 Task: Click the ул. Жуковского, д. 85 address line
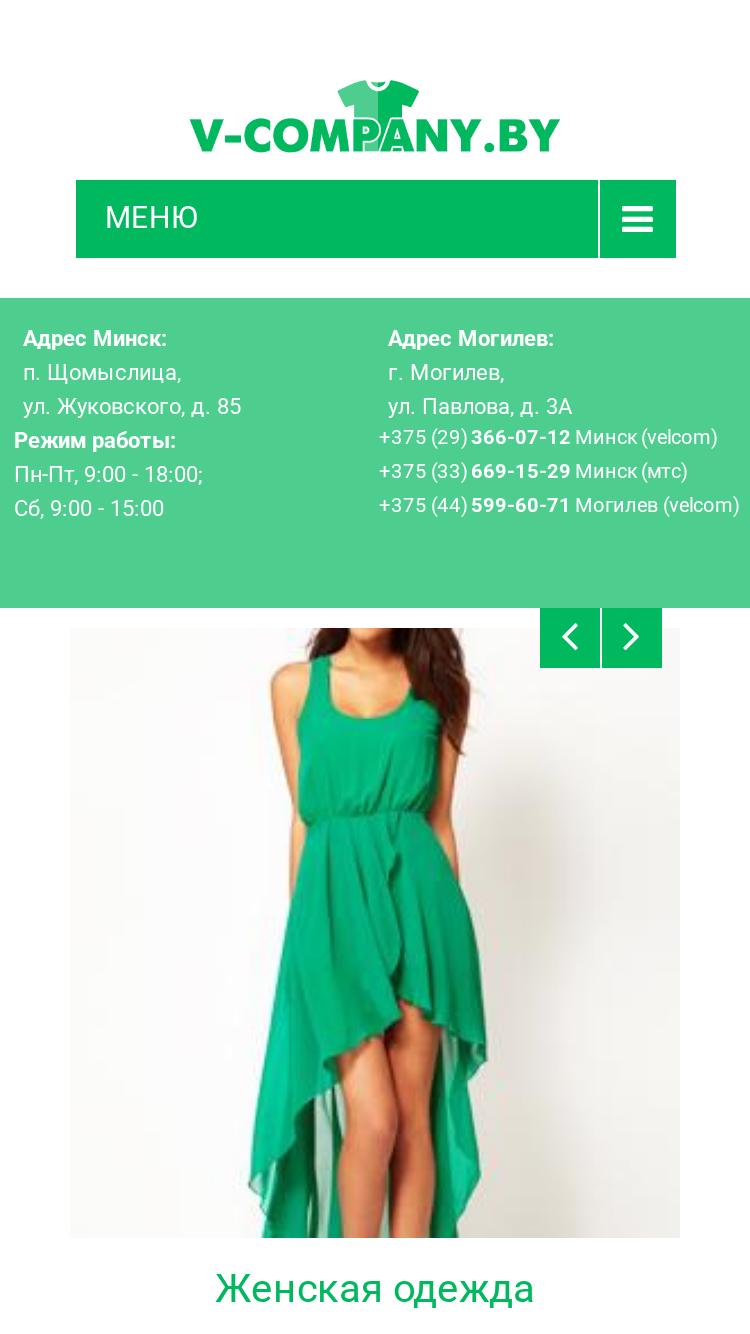click(132, 407)
